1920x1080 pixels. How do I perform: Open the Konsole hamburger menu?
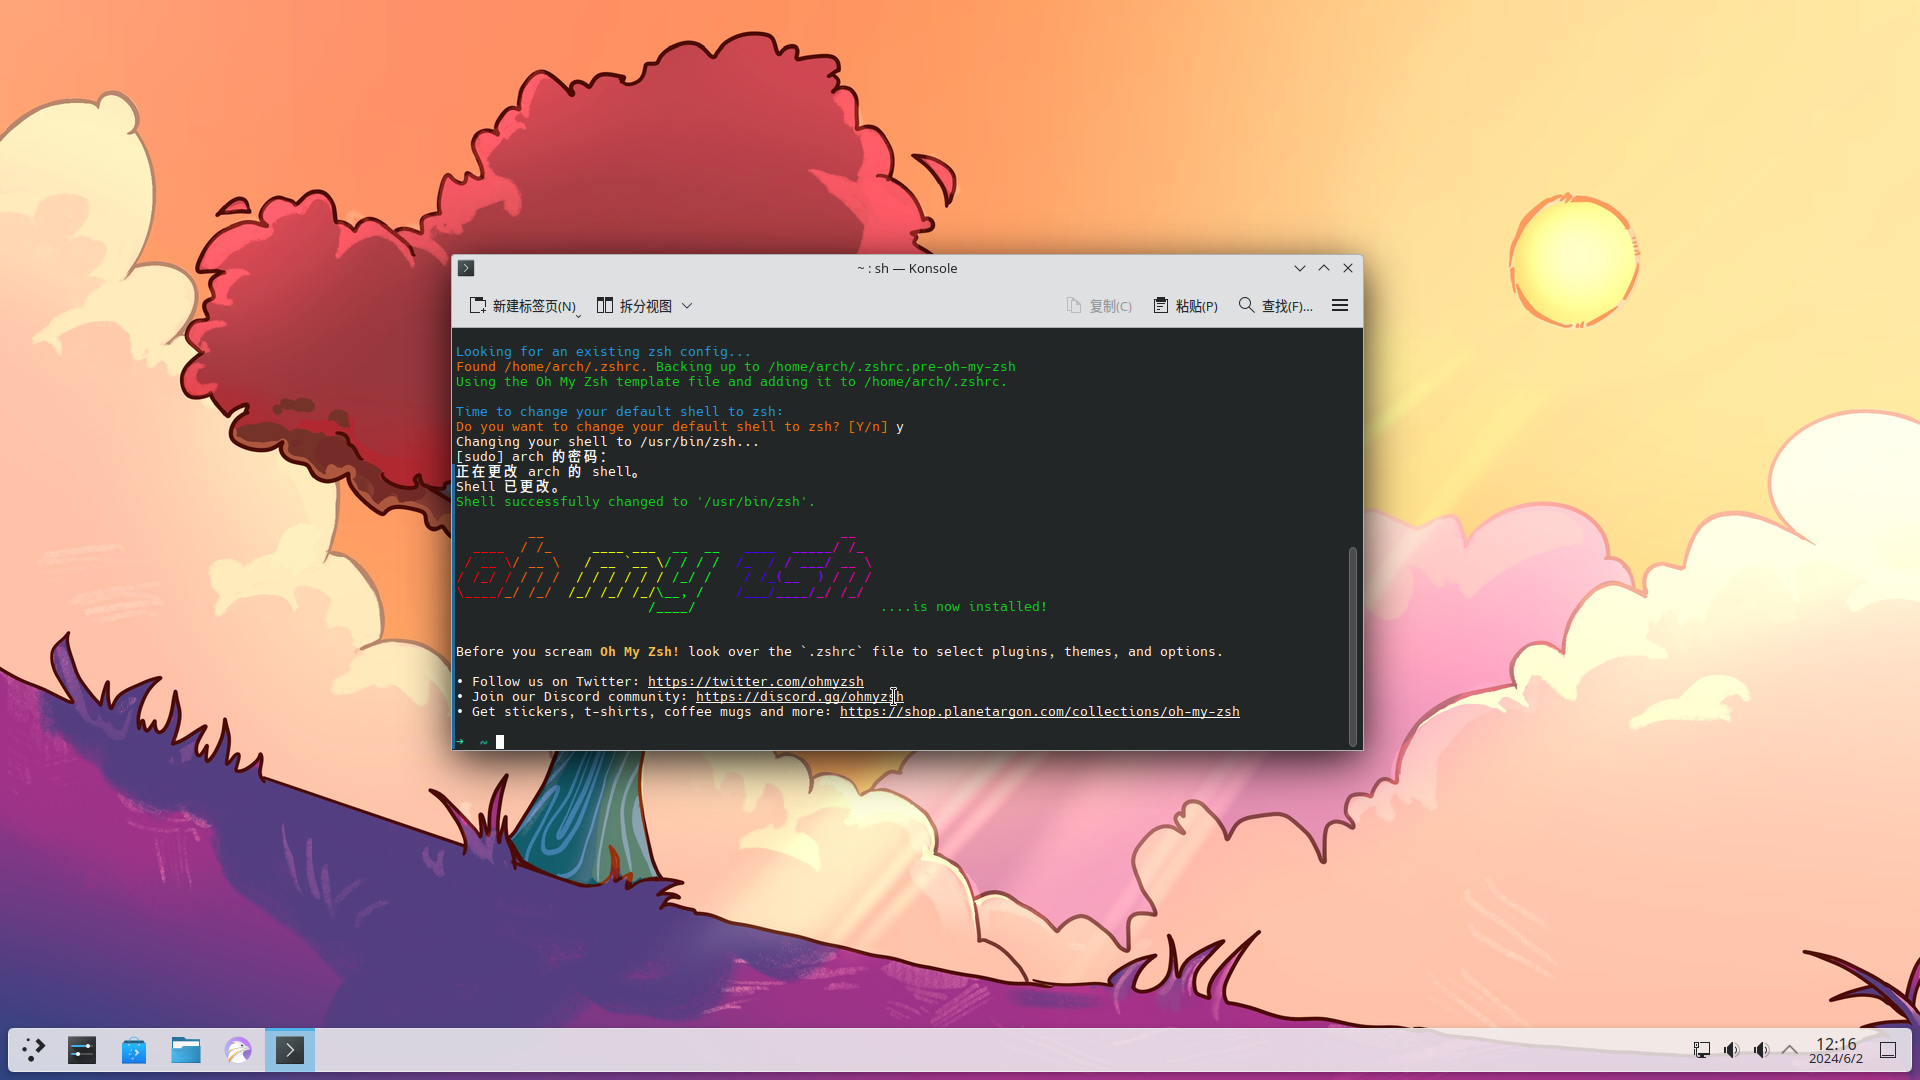1340,306
